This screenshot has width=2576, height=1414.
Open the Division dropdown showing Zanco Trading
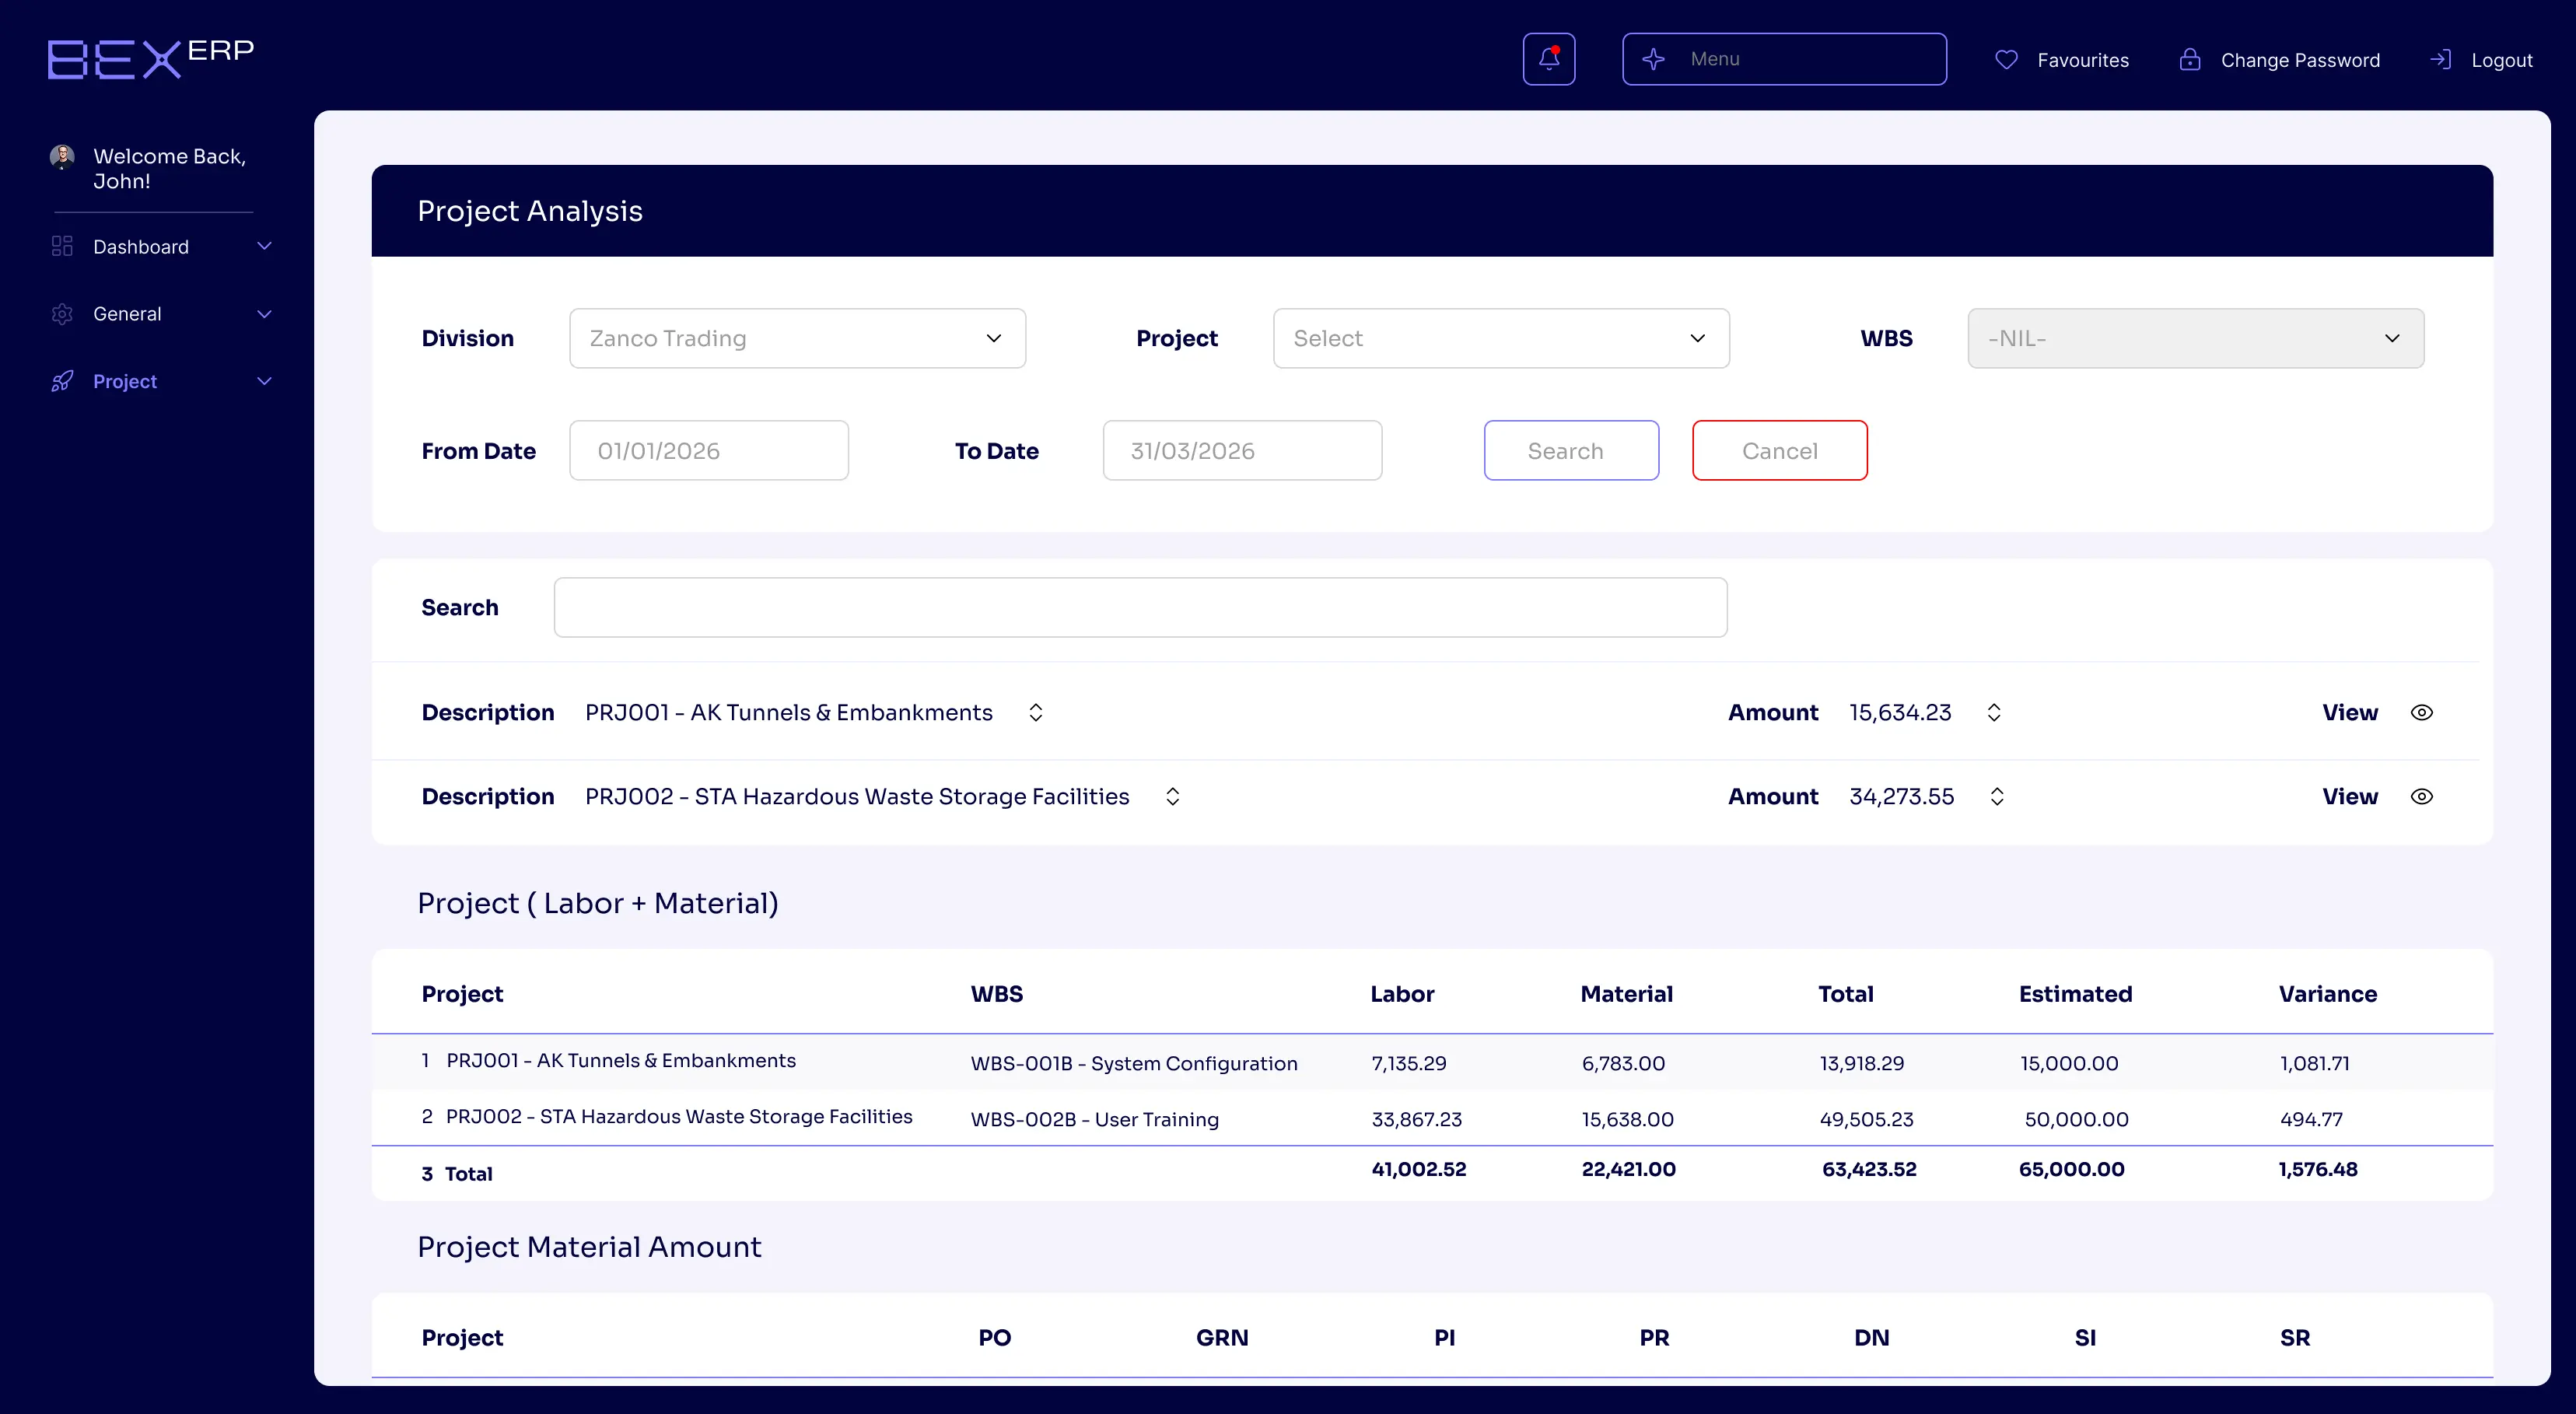click(x=796, y=338)
